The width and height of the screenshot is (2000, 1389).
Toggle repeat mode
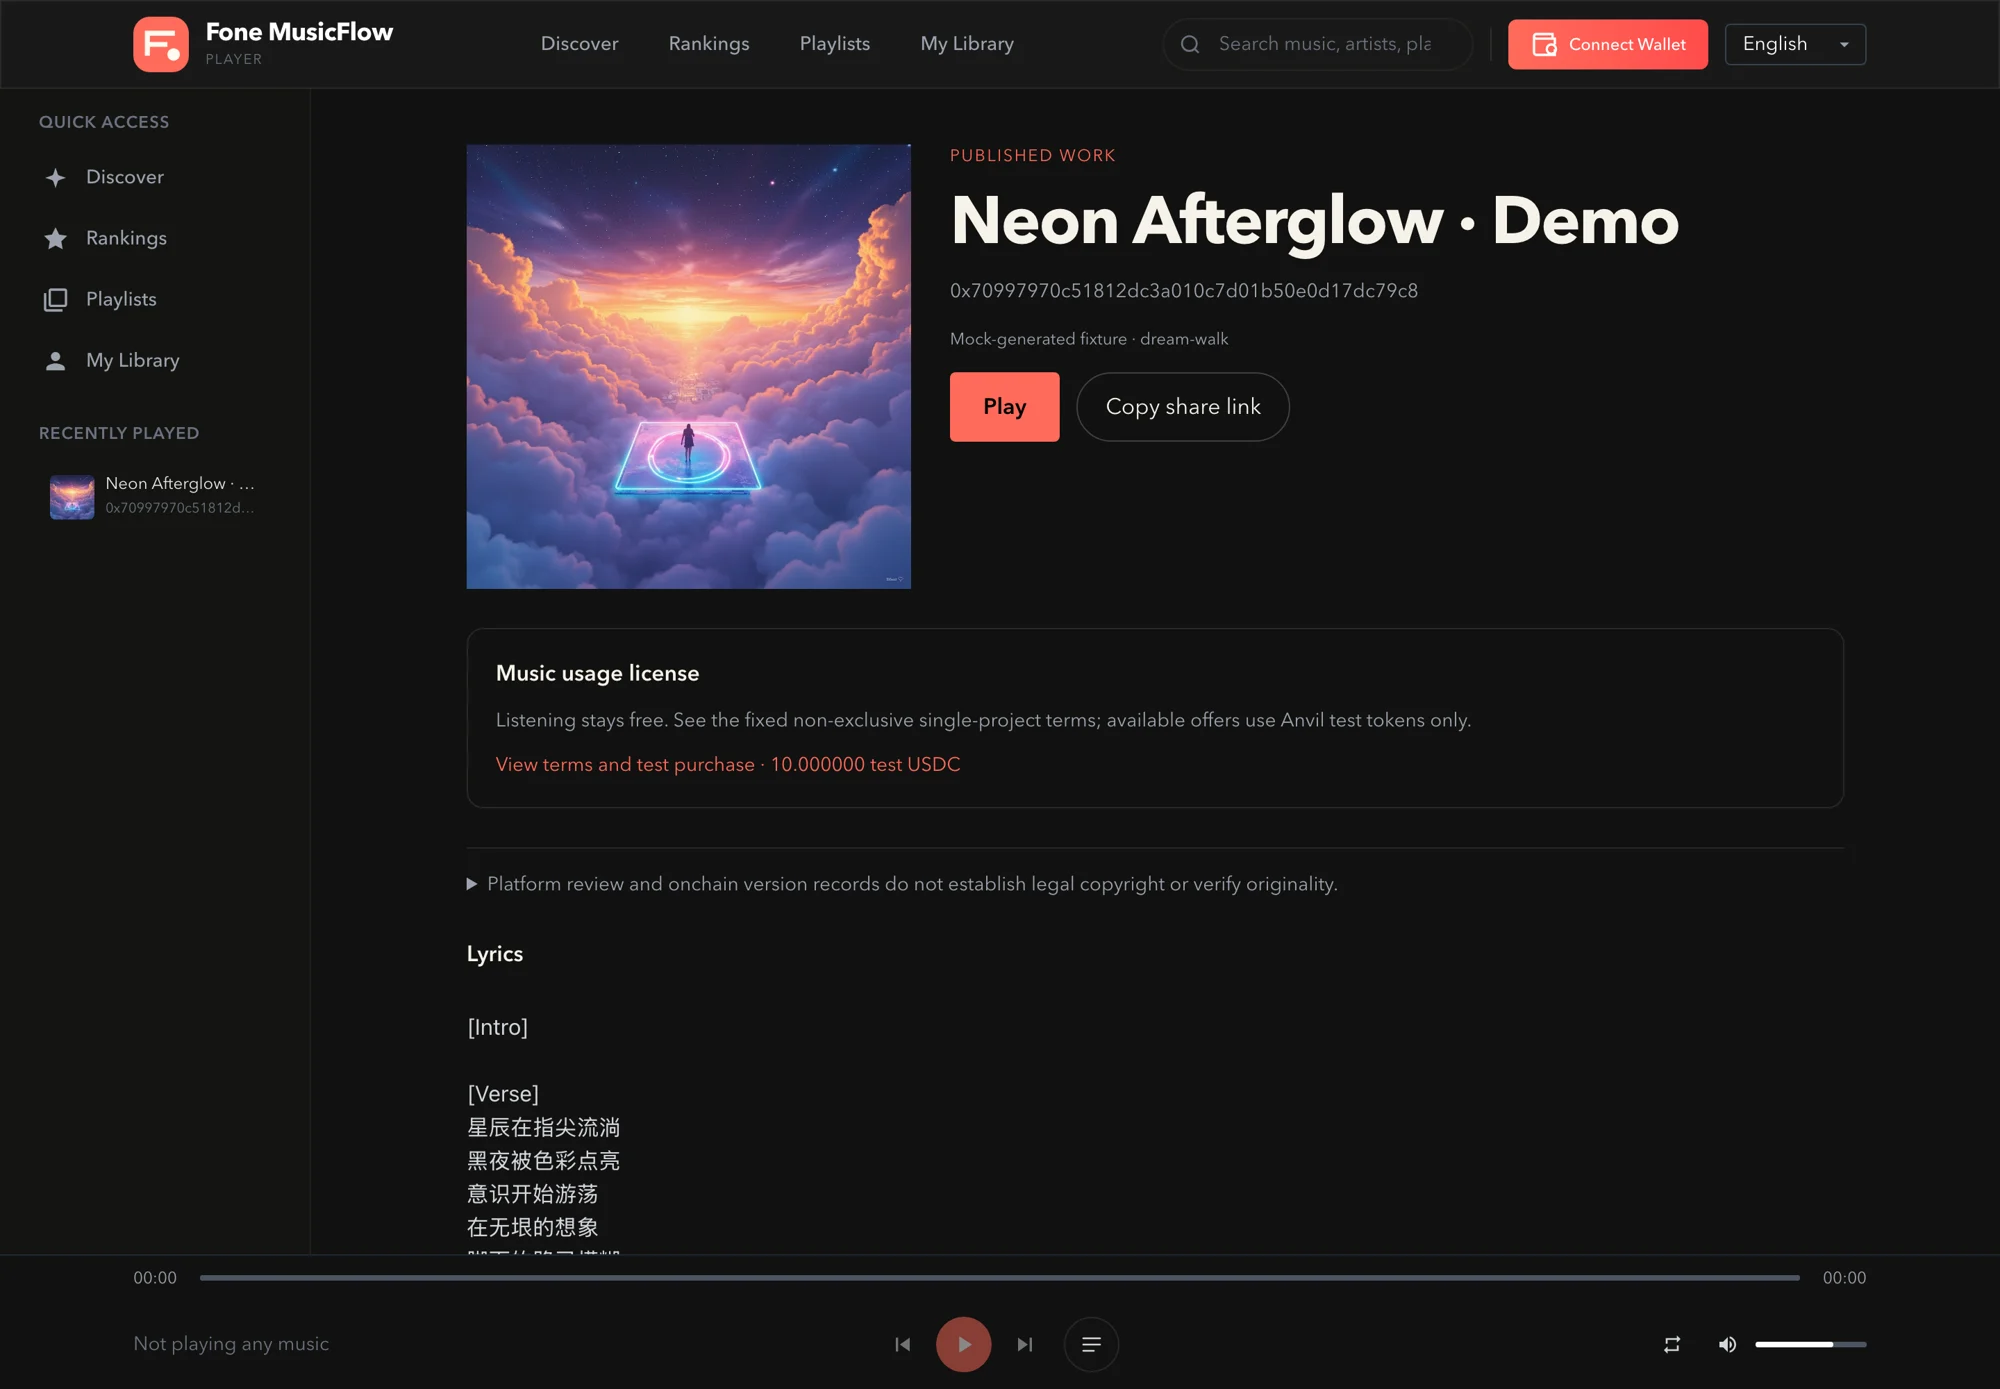tap(1672, 1344)
